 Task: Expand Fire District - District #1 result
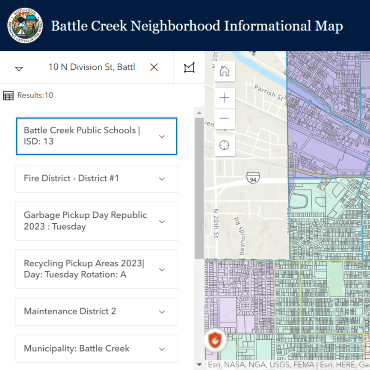coord(162,179)
